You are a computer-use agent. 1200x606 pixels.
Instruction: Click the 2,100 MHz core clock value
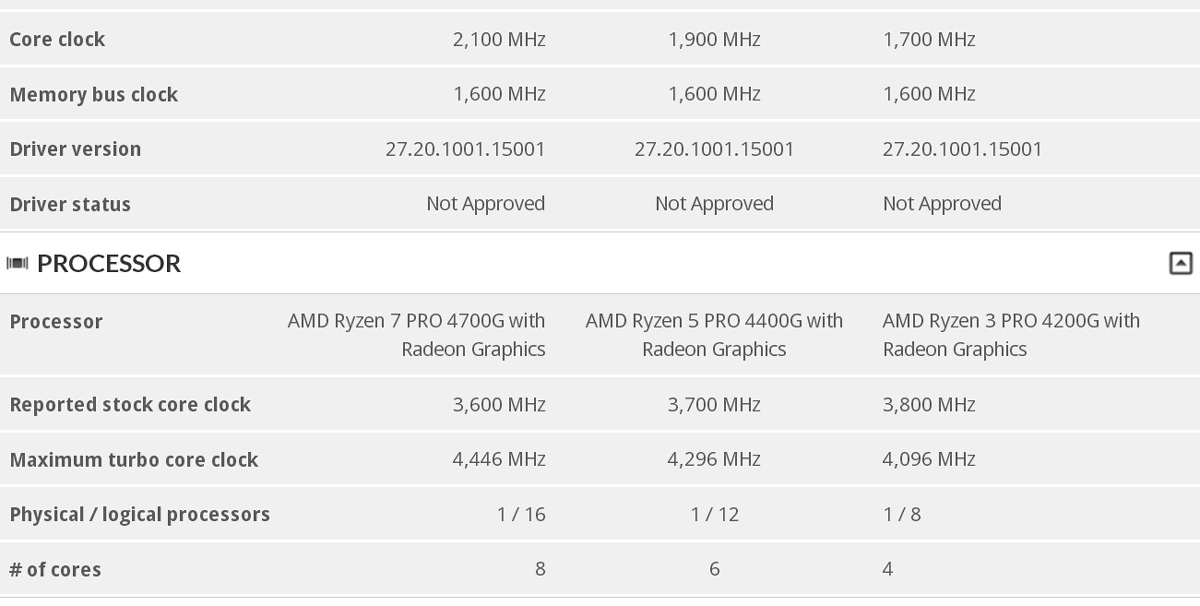(499, 40)
